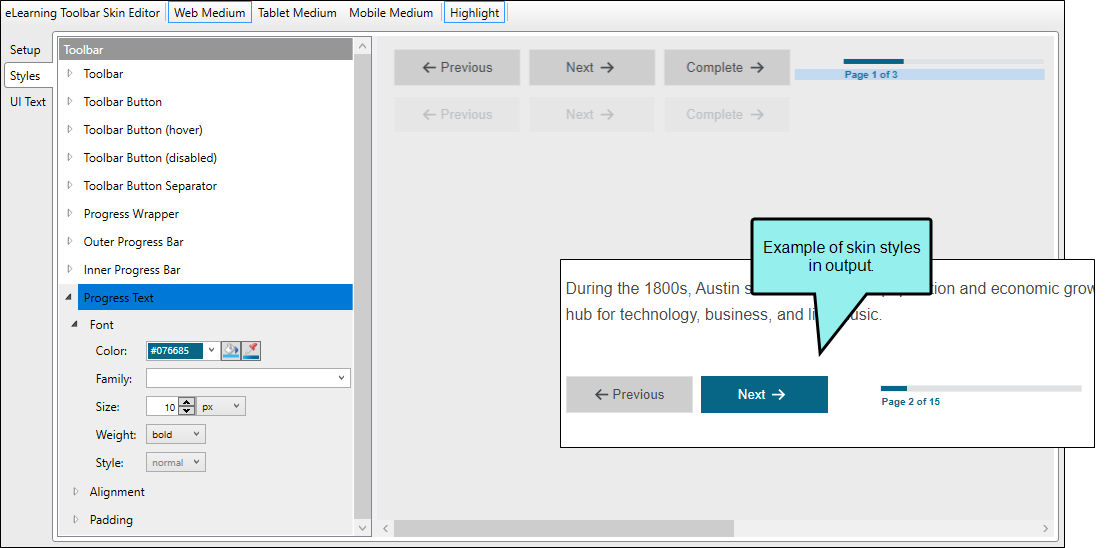1107x548 pixels.
Task: Click the enabled Next preview button
Action: click(592, 68)
